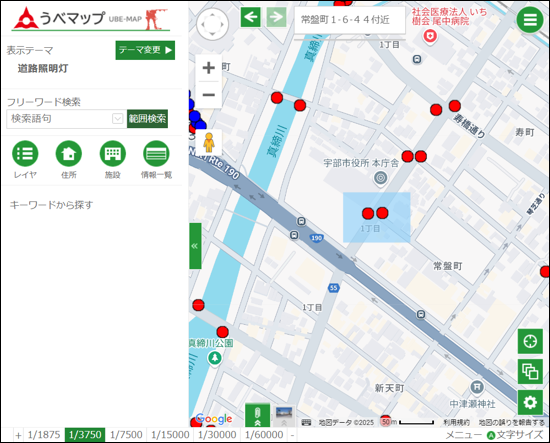Select the 1/30000 scale
550x443 pixels.
click(217, 435)
